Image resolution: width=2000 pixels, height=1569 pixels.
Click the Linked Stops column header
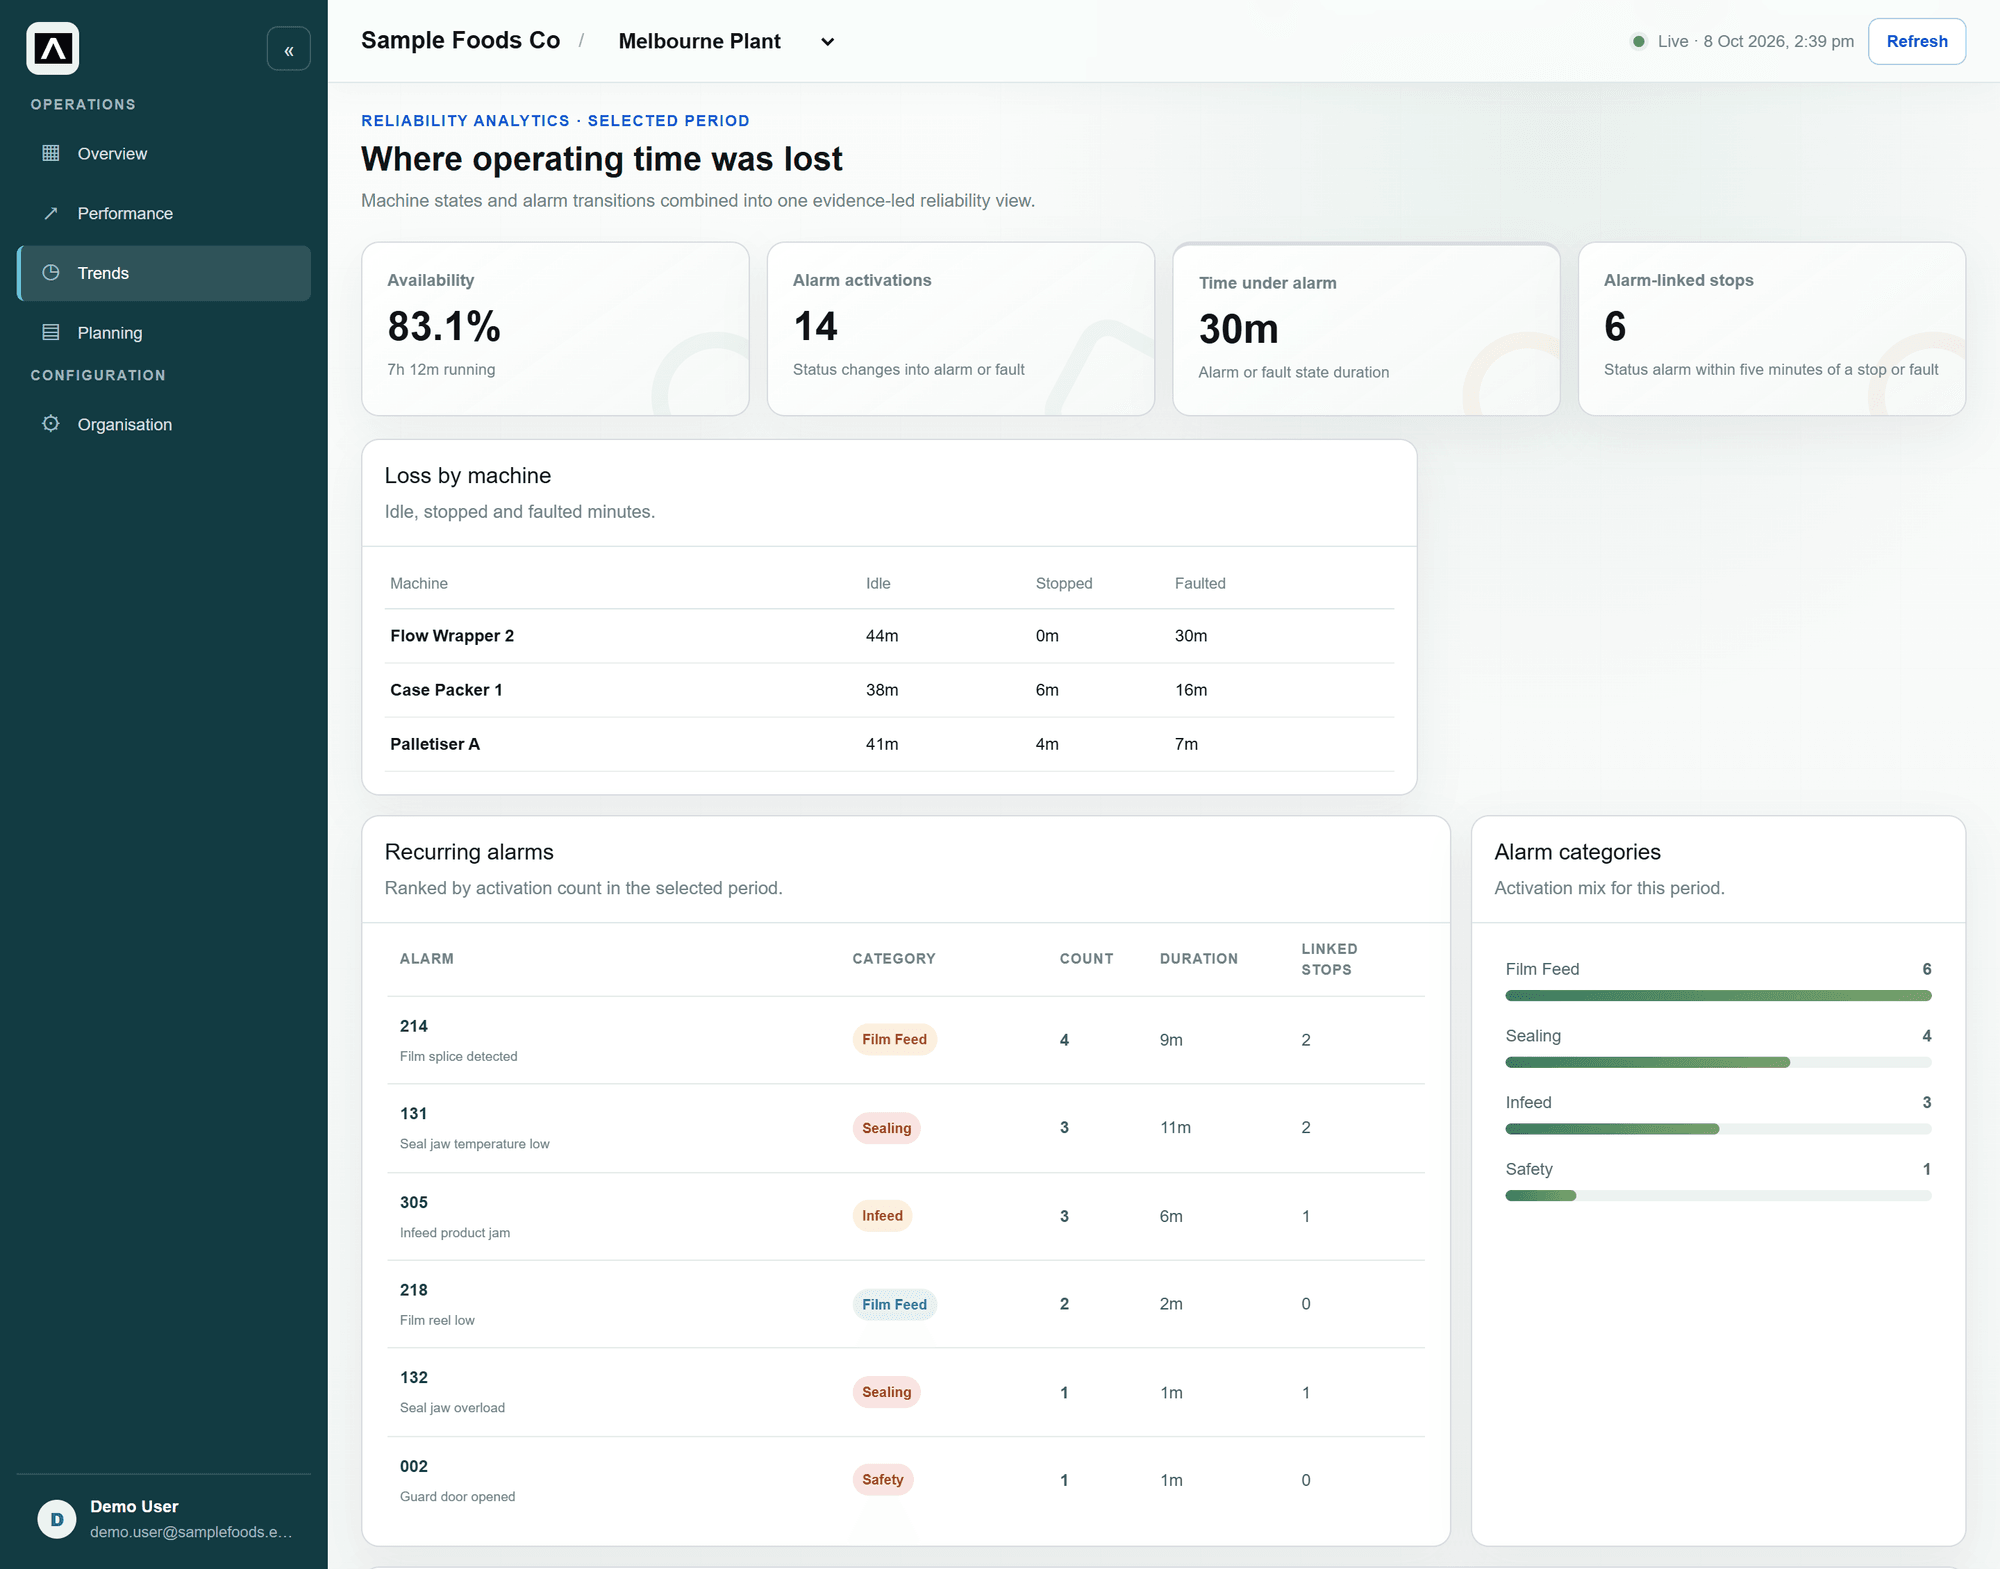coord(1329,959)
